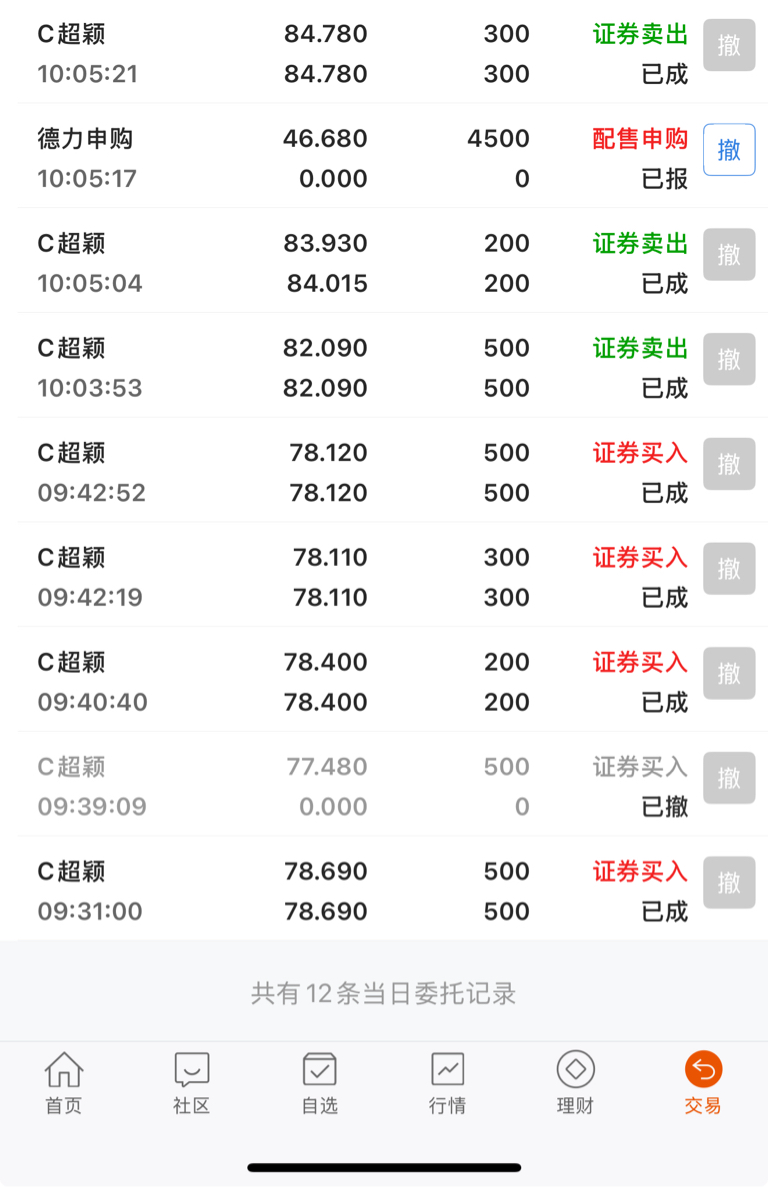768x1187 pixels.
Task: Tap the 行情 market chart icon
Action: [x=447, y=1083]
